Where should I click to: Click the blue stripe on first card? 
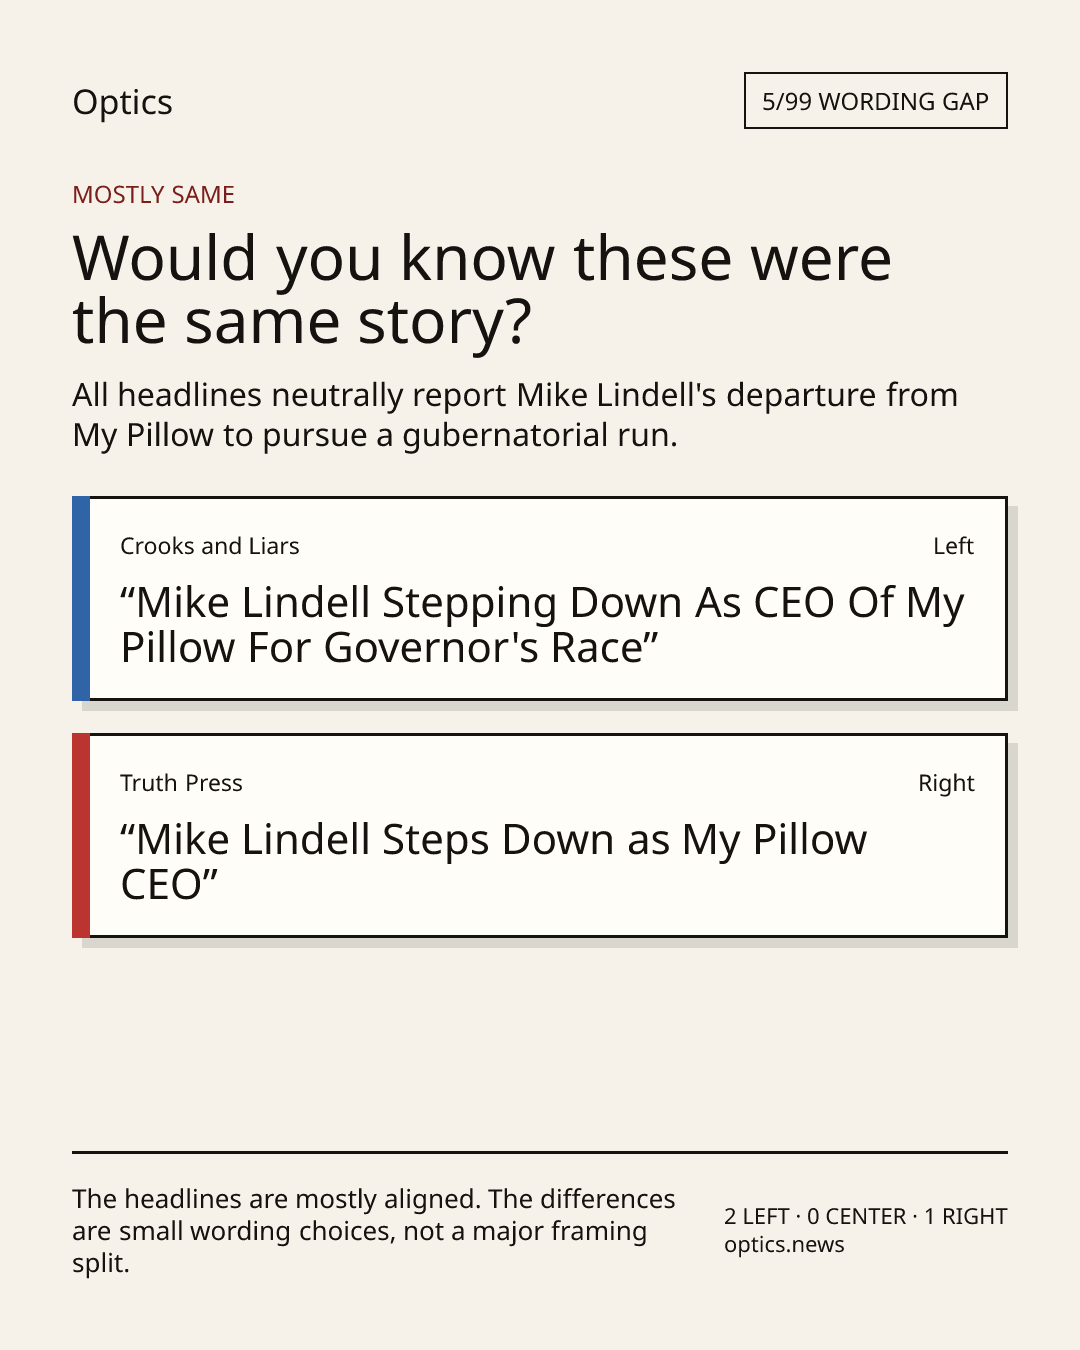[81, 598]
